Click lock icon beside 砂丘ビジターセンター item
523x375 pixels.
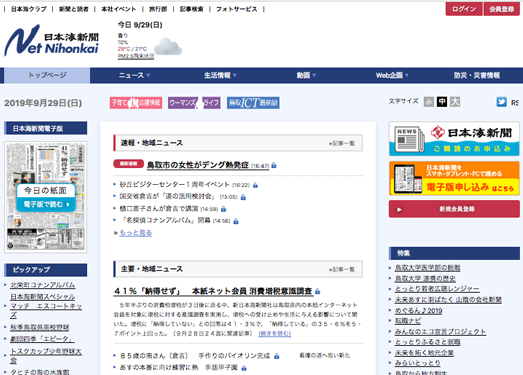coord(255,185)
